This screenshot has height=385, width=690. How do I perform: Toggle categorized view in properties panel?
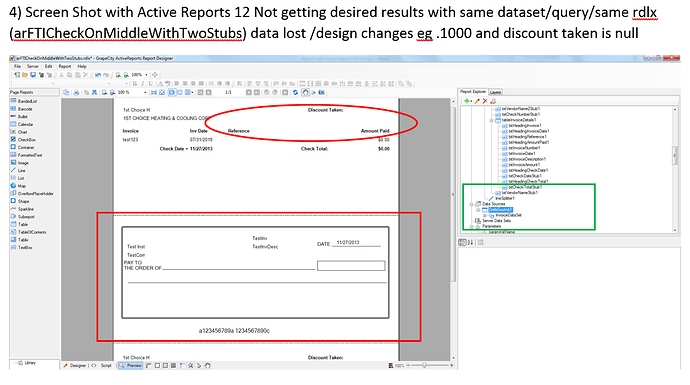(x=462, y=242)
